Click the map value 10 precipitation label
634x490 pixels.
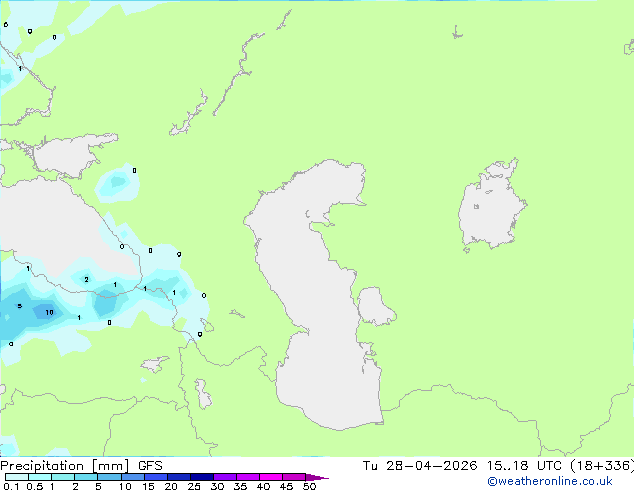[x=49, y=312]
